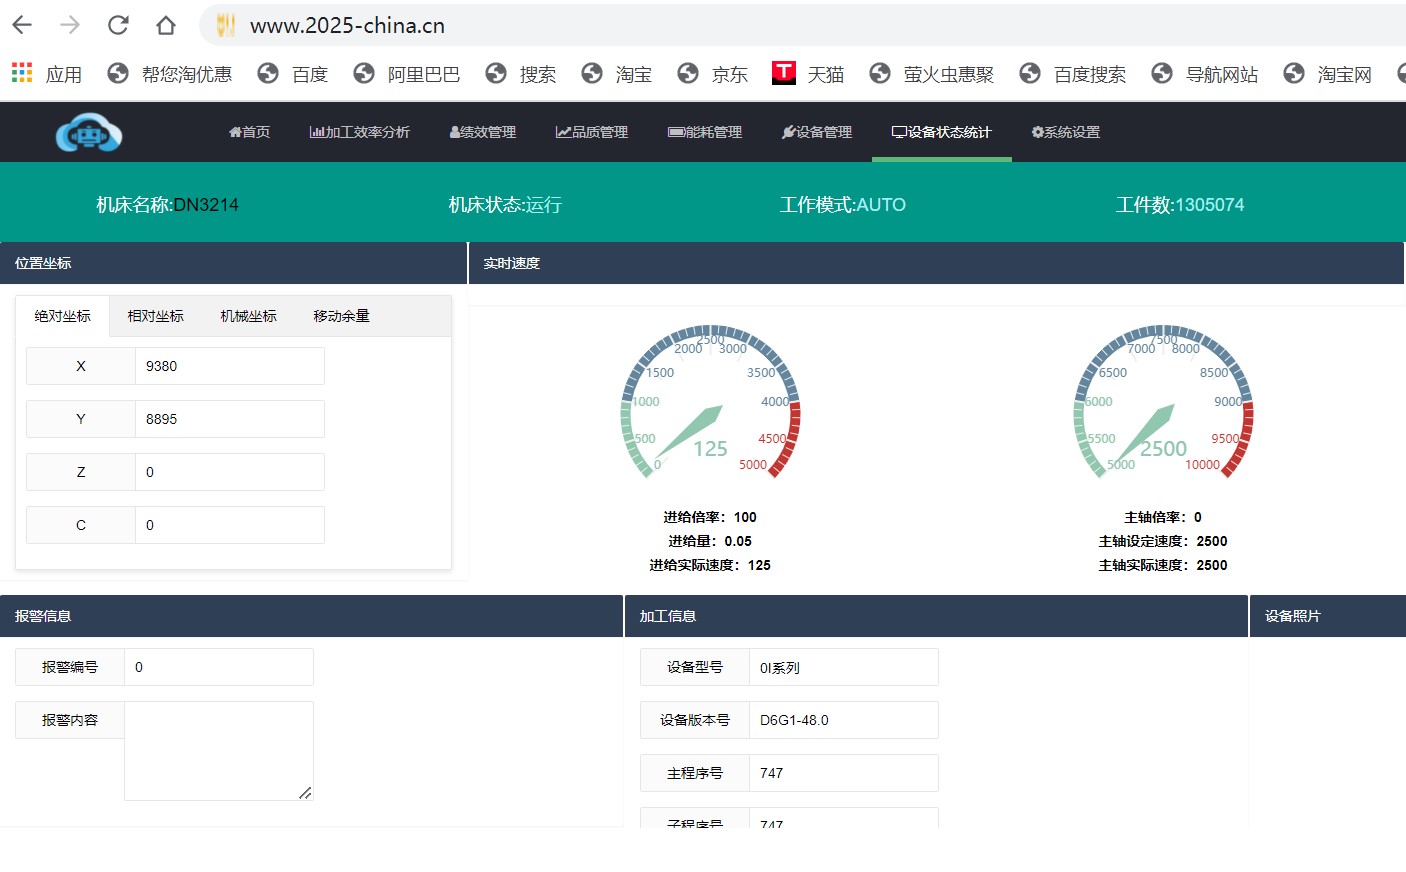1406x872 pixels.
Task: Click the browser forward arrow
Action: click(x=70, y=25)
